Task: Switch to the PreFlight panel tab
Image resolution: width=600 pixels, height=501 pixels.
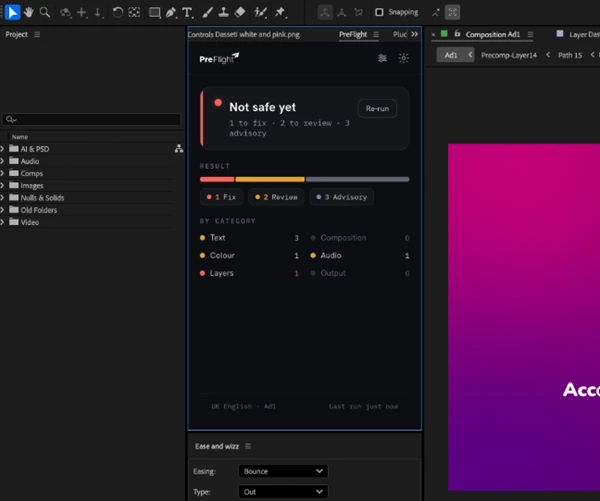Action: 353,34
